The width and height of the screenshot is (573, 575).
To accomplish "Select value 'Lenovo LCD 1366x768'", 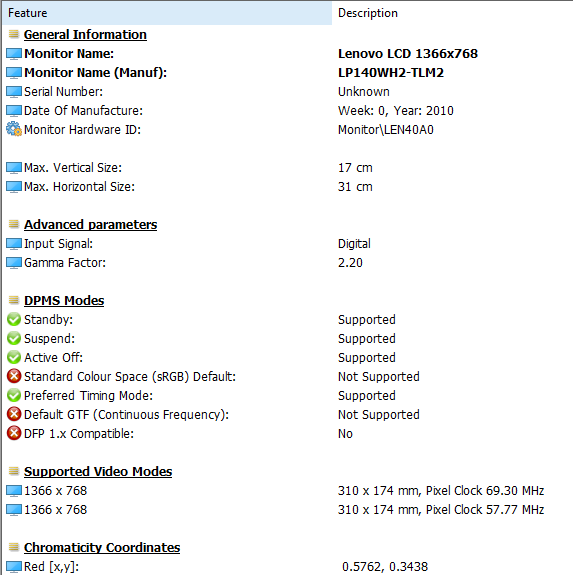I will [408, 54].
